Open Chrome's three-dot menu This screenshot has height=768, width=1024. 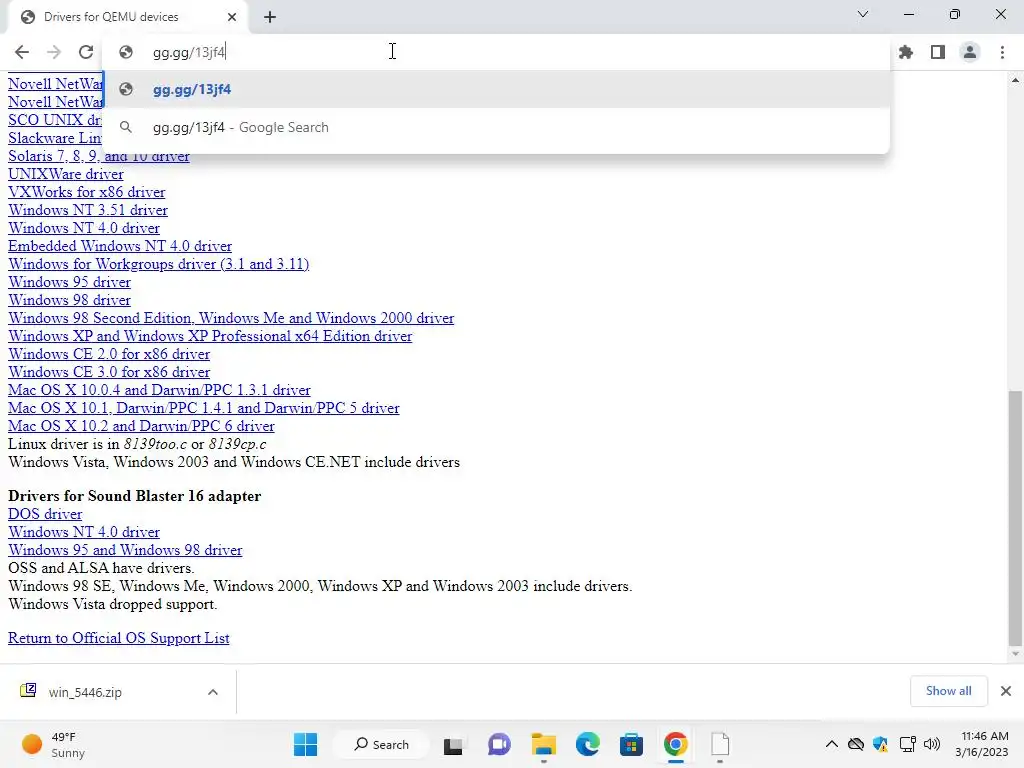point(1002,52)
